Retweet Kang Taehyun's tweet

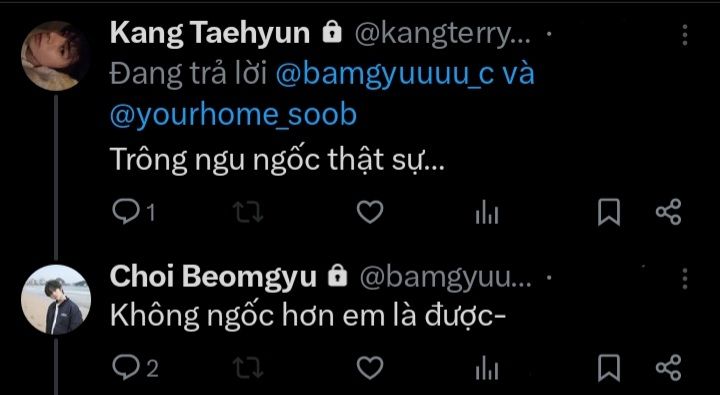point(248,212)
